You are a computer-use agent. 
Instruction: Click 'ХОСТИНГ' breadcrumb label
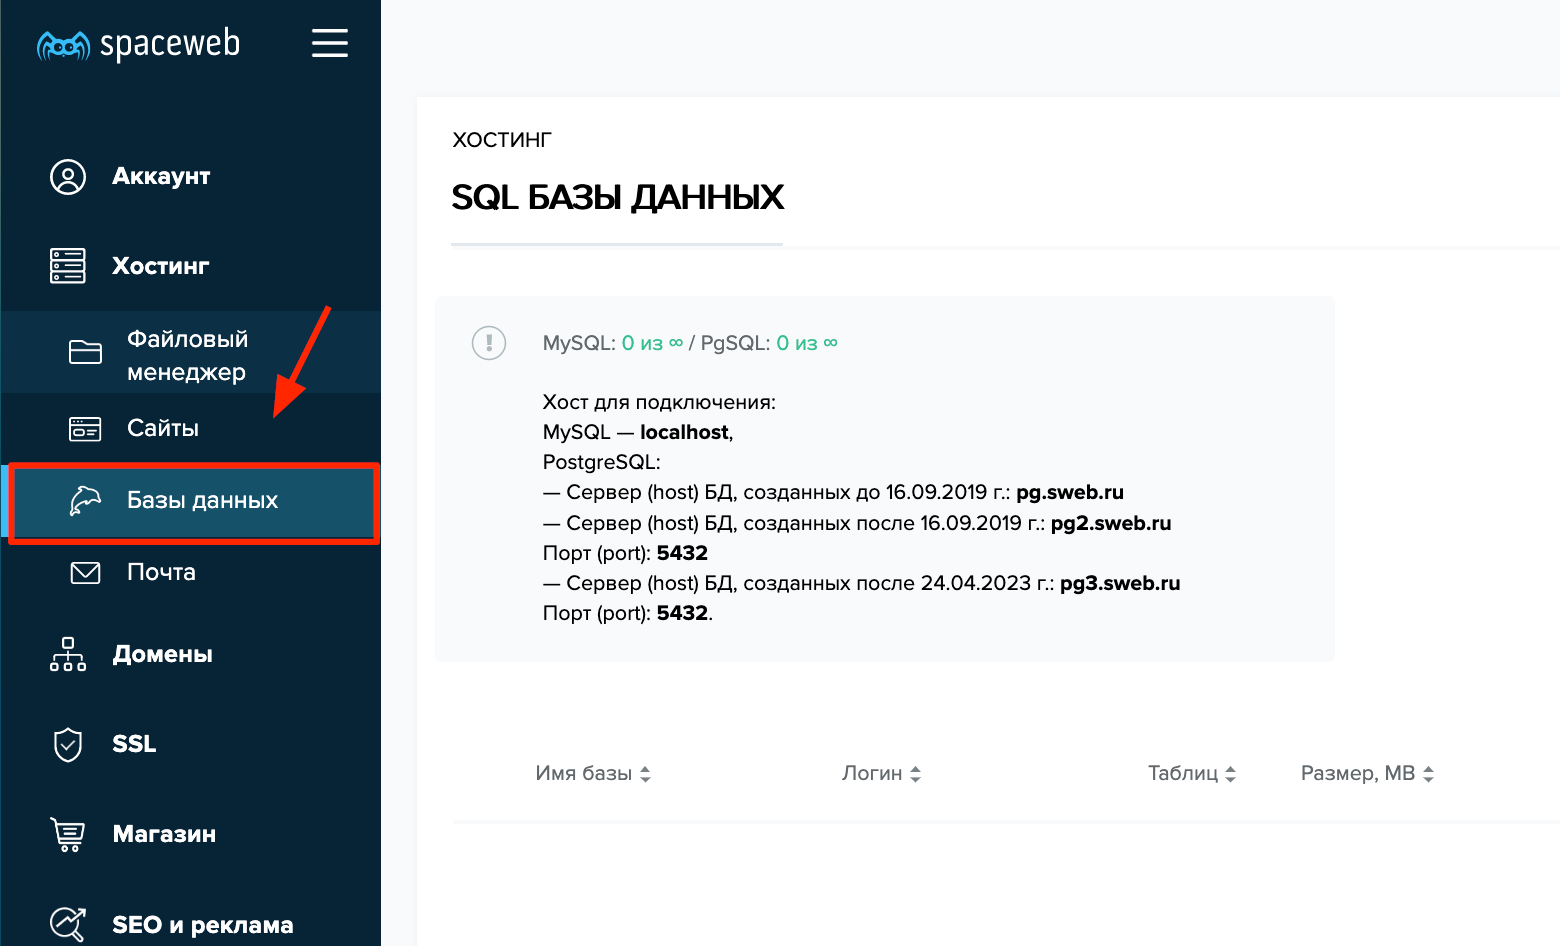[502, 140]
